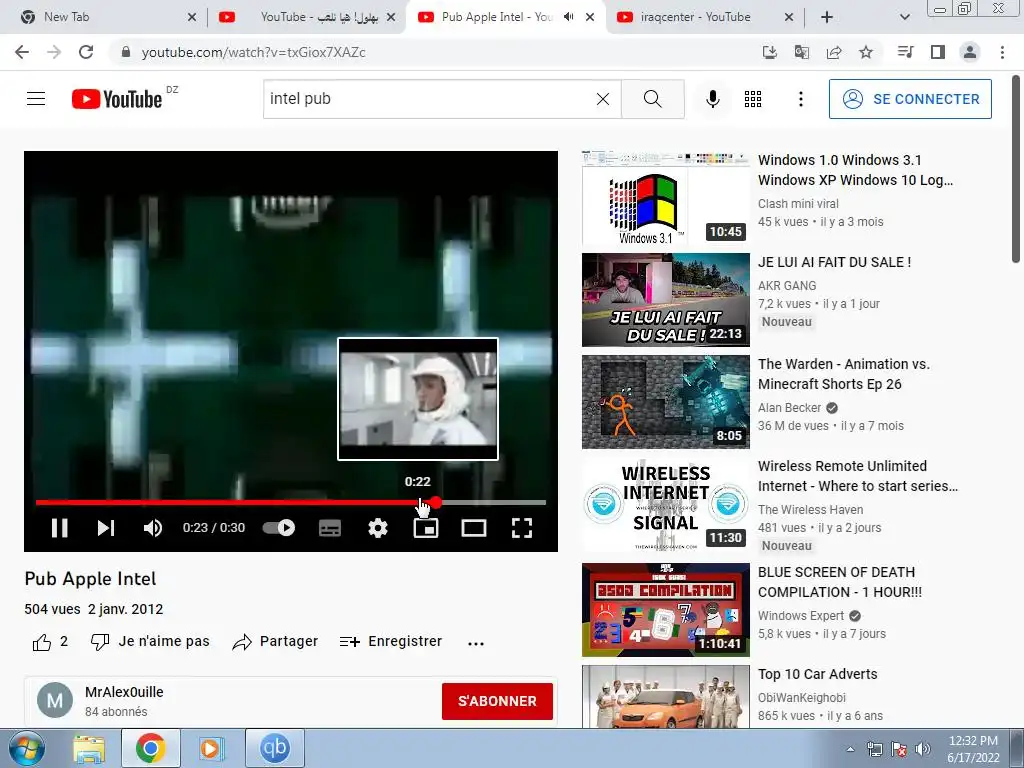Click the Partager share button
Screen dimensions: 1024x768
(x=275, y=642)
